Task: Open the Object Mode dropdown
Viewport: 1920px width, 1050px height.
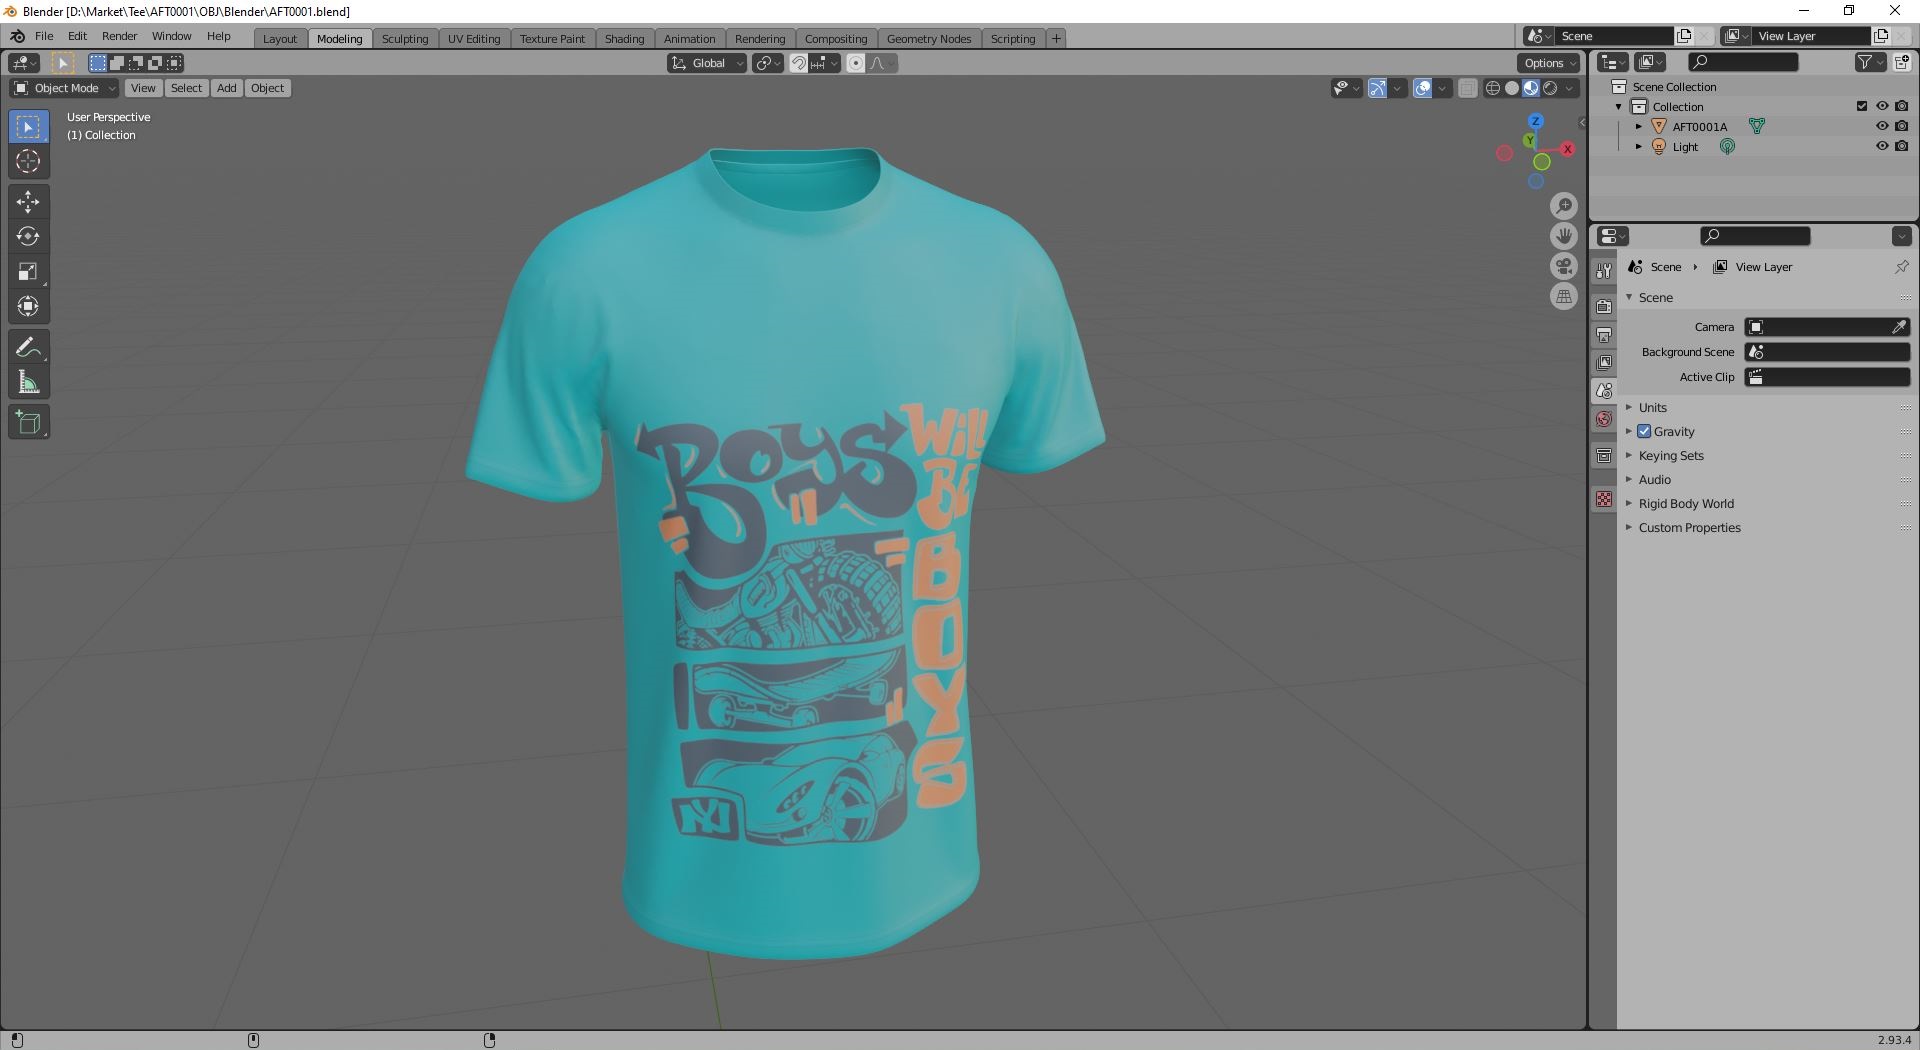Action: tap(65, 88)
